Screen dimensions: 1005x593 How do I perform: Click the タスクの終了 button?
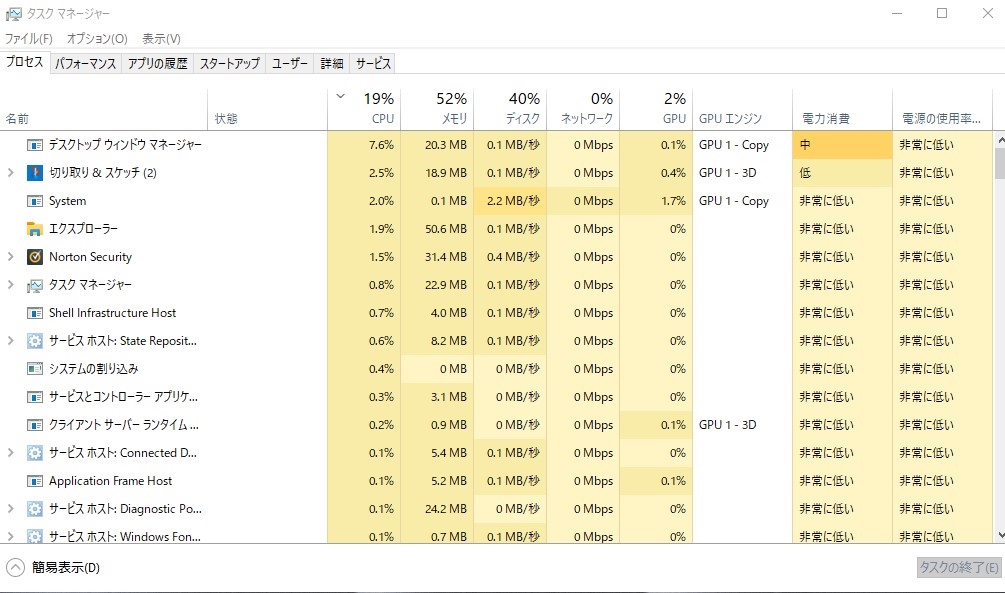(958, 568)
